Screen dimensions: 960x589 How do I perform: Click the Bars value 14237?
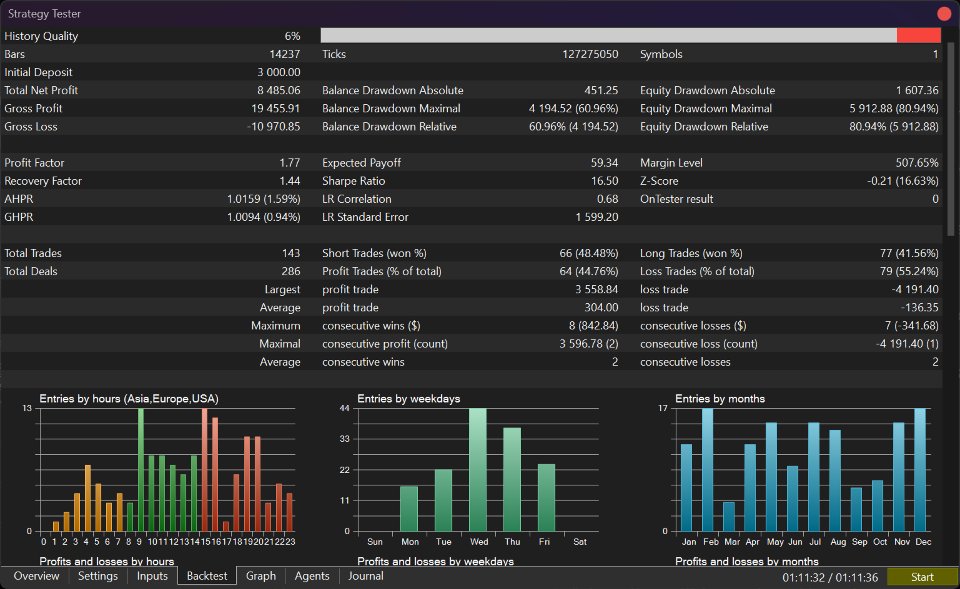click(x=285, y=54)
